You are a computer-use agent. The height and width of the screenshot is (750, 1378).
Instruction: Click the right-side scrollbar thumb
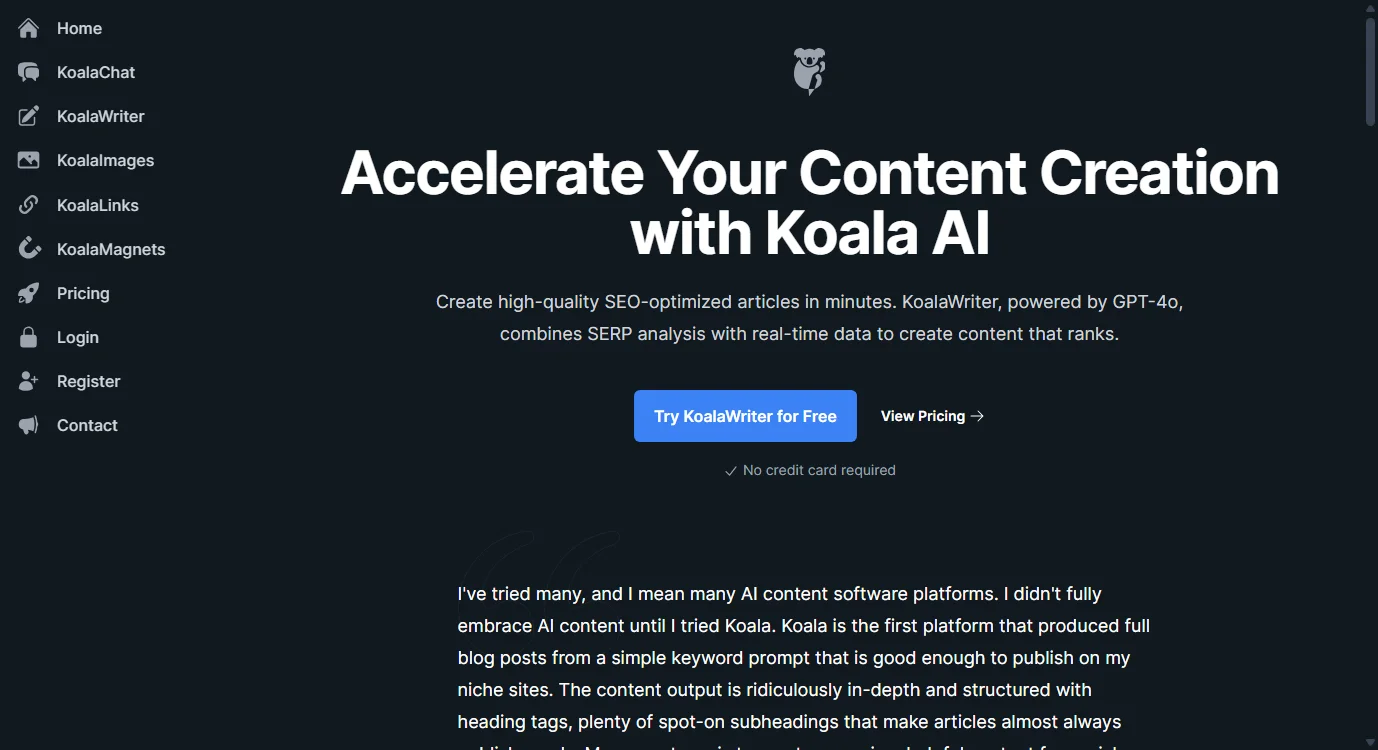[1370, 70]
